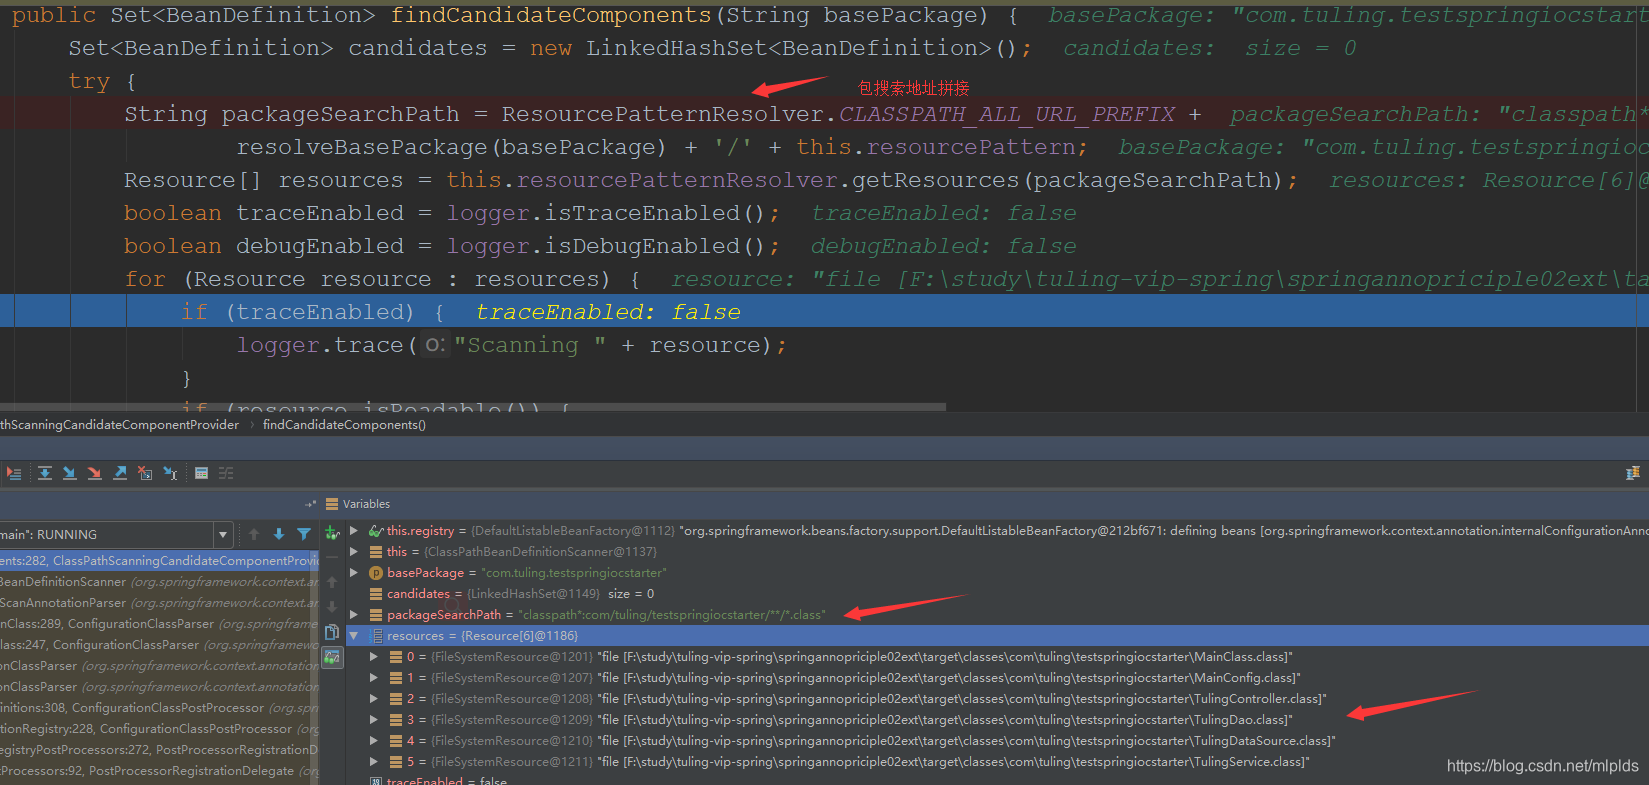
Task: Toggle Show Watches in Variables glasses icon
Action: click(x=332, y=657)
